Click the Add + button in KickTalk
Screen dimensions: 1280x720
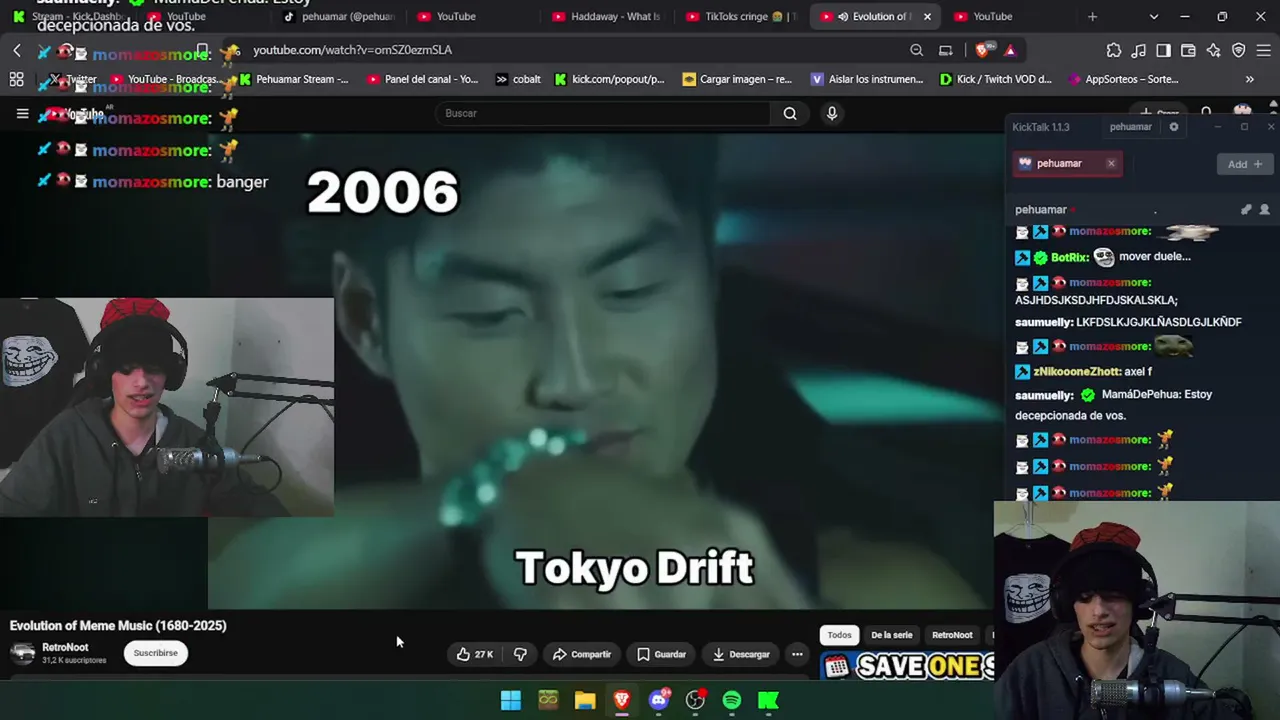tap(1245, 164)
